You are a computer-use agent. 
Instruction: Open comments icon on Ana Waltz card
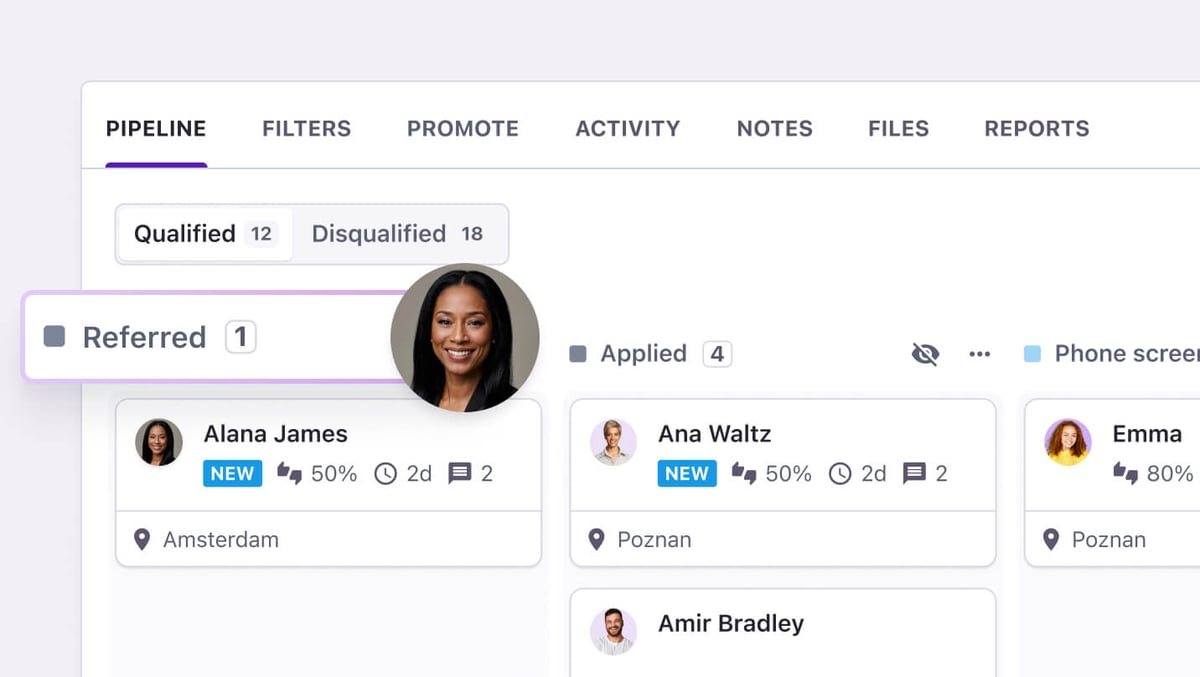[x=914, y=474]
